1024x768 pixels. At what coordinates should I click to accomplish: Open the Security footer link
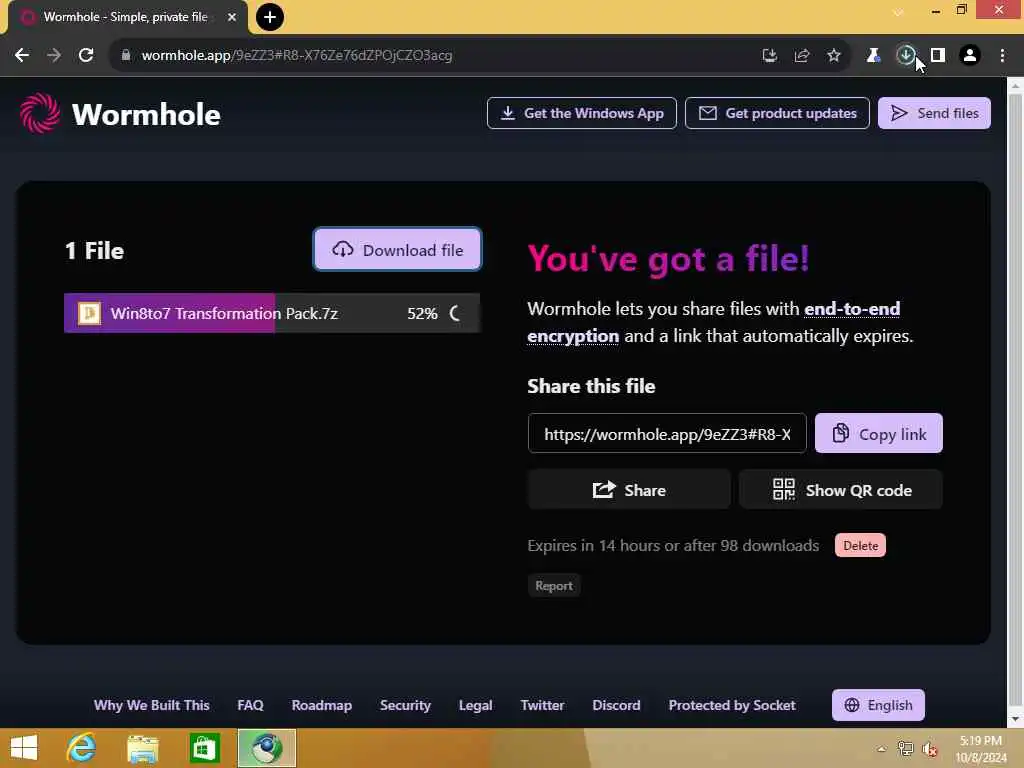pos(405,705)
